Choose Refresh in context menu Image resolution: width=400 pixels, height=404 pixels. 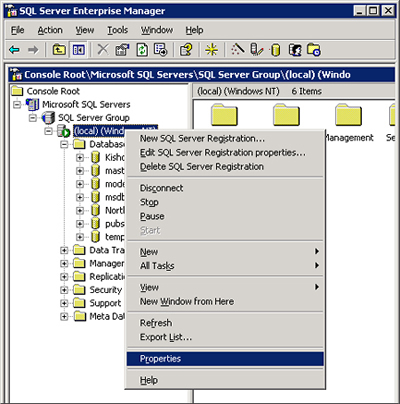point(225,323)
